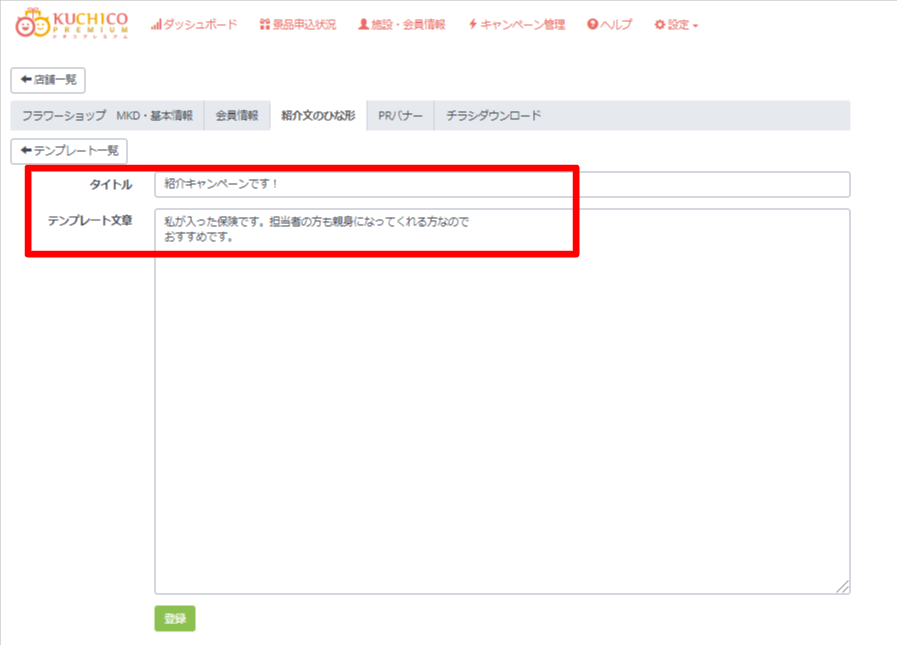Screen dimensions: 897x645
Task: Click the KUCHICO Premium logo
Action: point(72,24)
